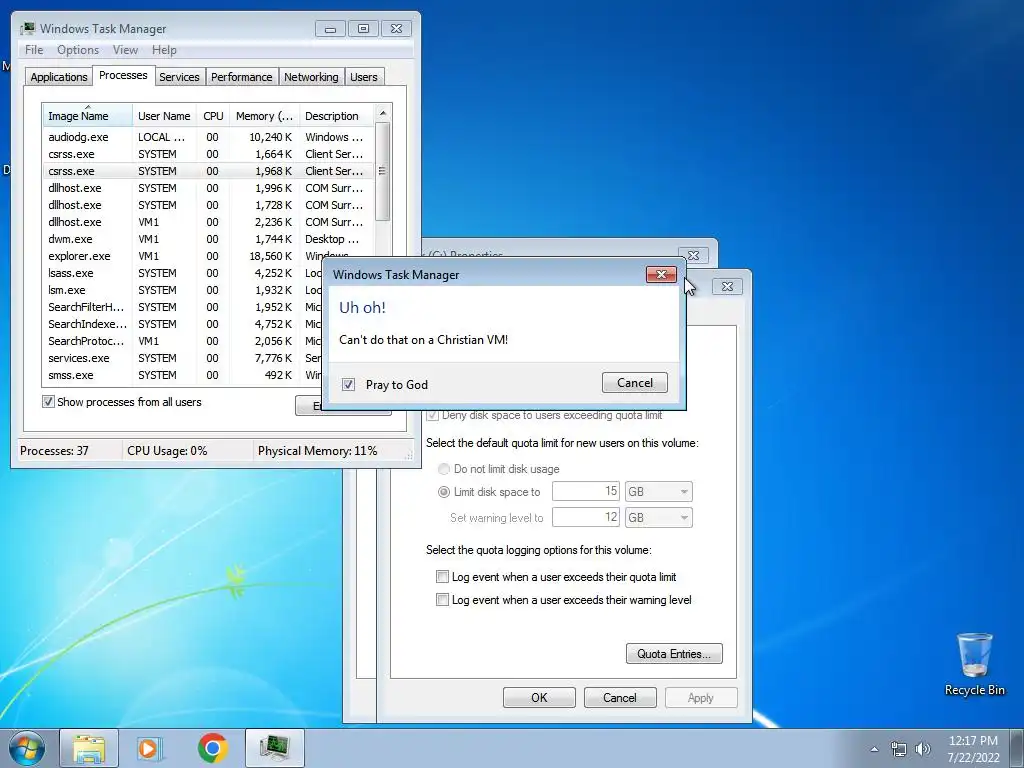Select the SearchFilterH... process row

183,307
